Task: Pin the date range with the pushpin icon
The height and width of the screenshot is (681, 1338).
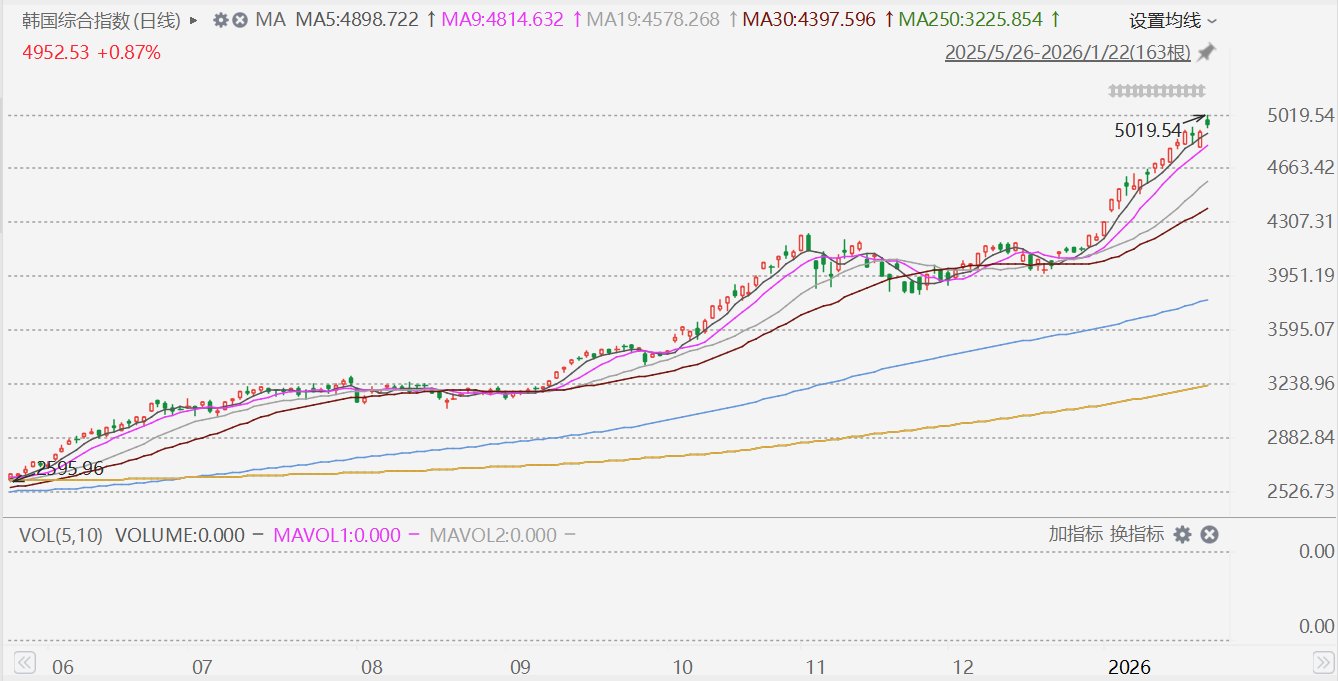Action: click(x=1207, y=52)
